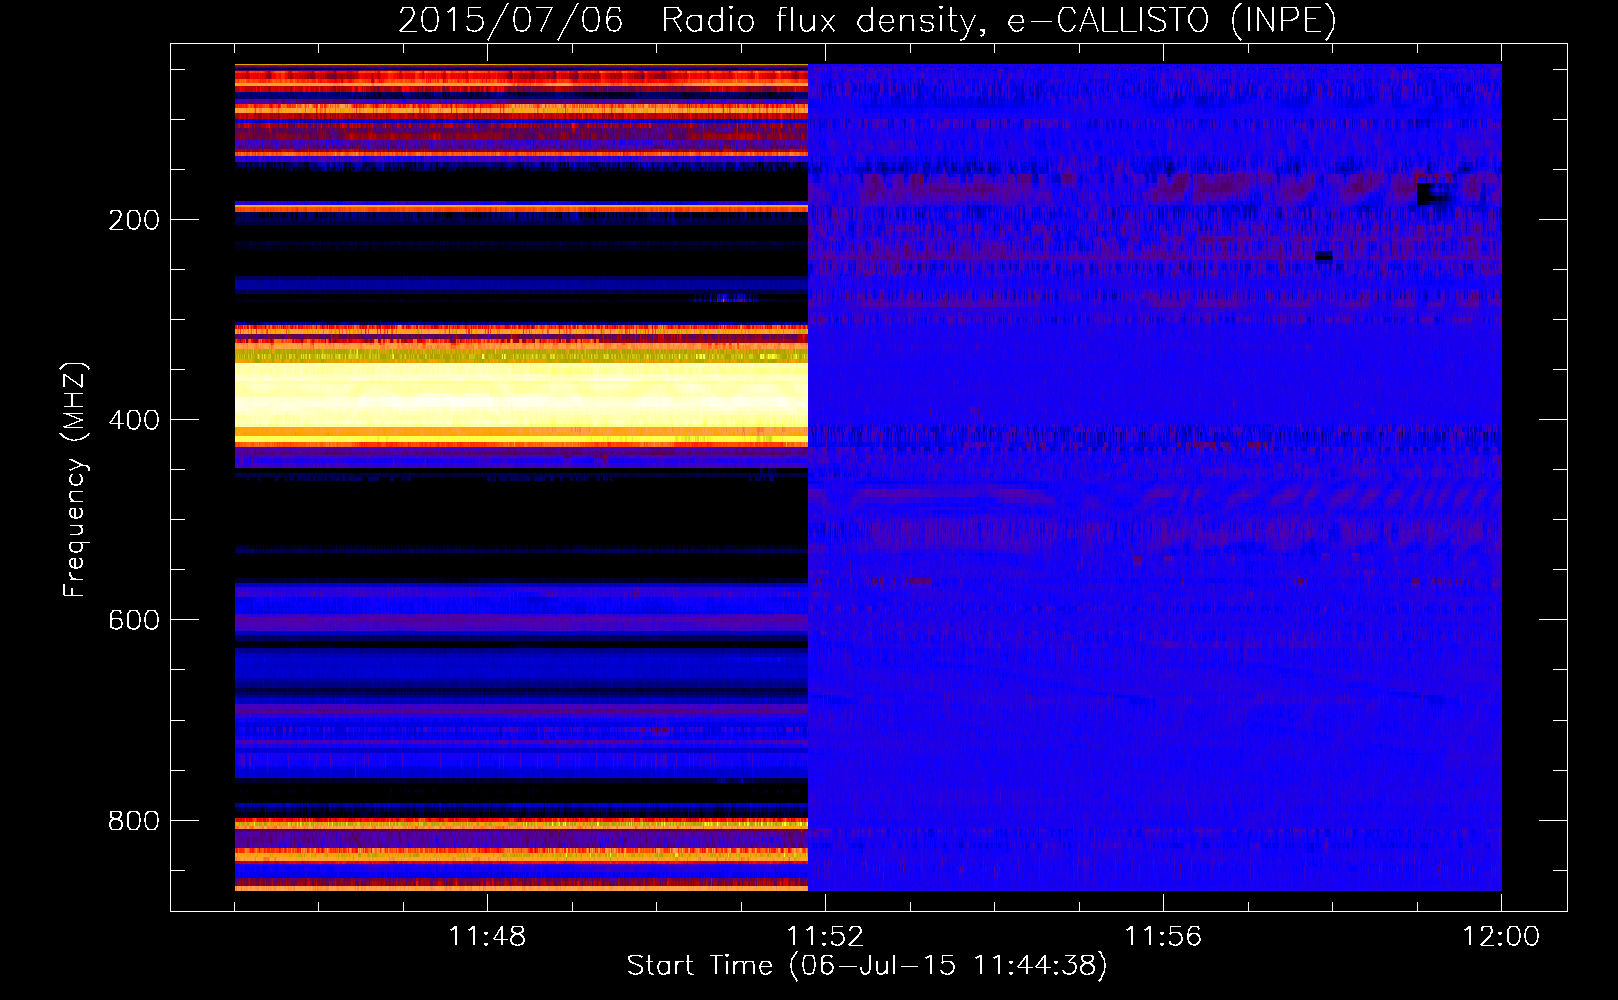Click the 11:52 time tick label
Viewport: 1618px width, 1000px height.
825,937
